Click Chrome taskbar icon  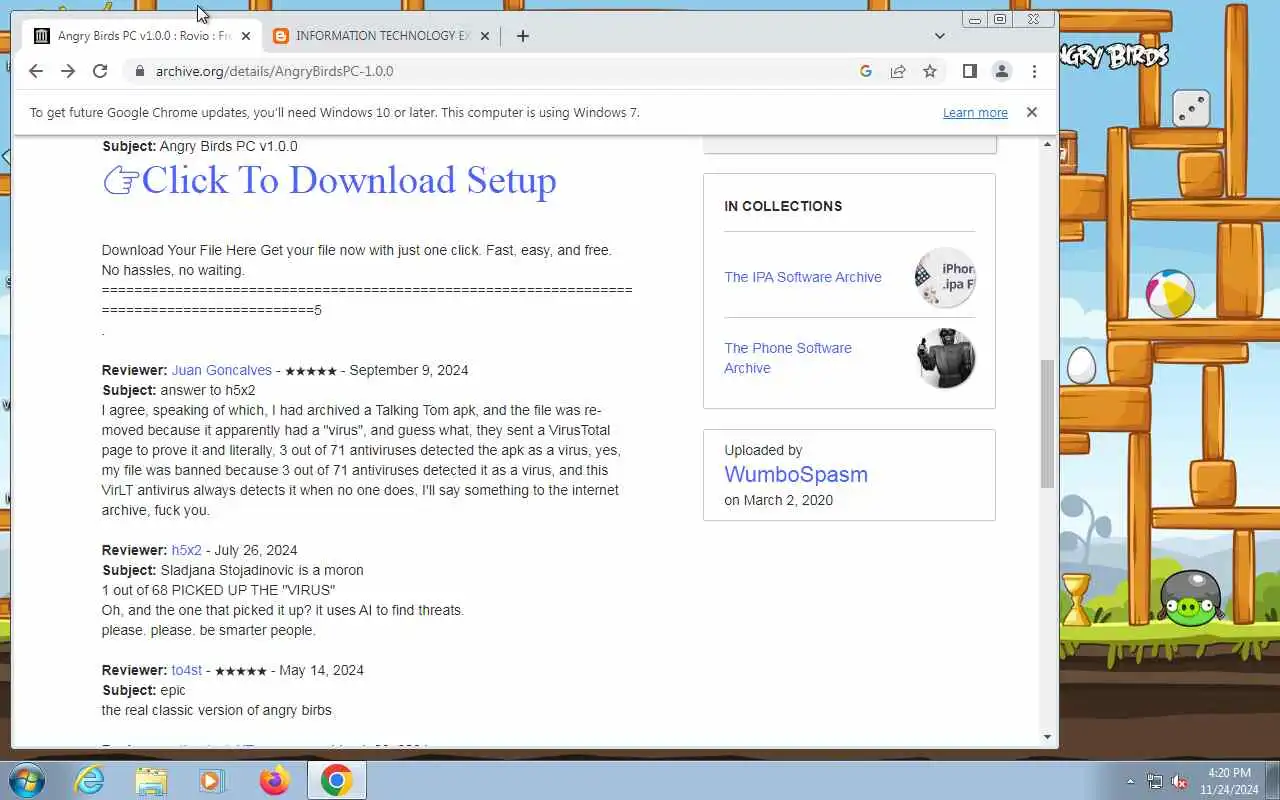click(x=337, y=780)
